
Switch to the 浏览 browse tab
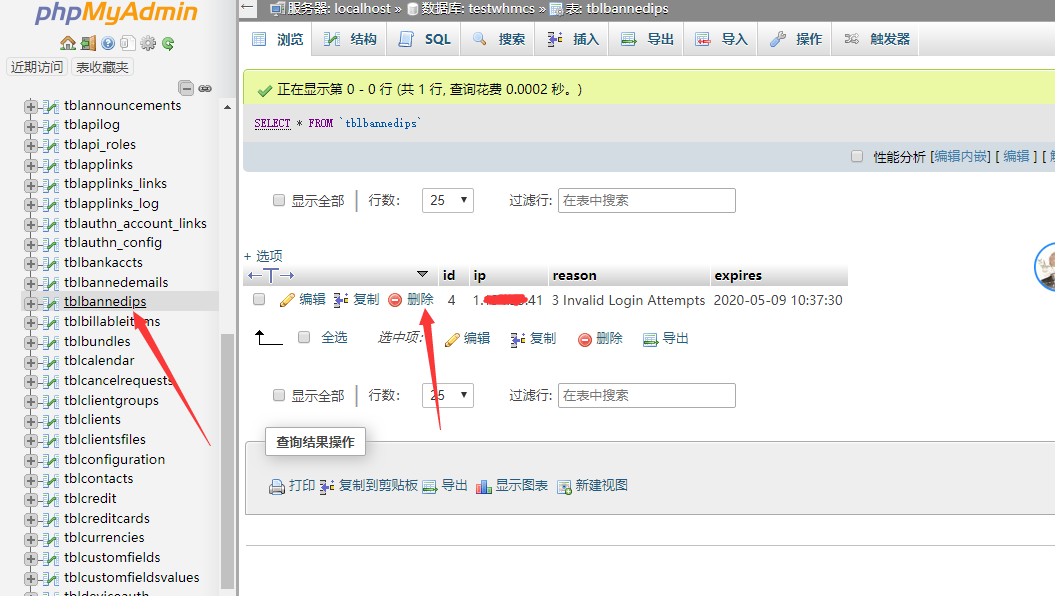tap(277, 40)
